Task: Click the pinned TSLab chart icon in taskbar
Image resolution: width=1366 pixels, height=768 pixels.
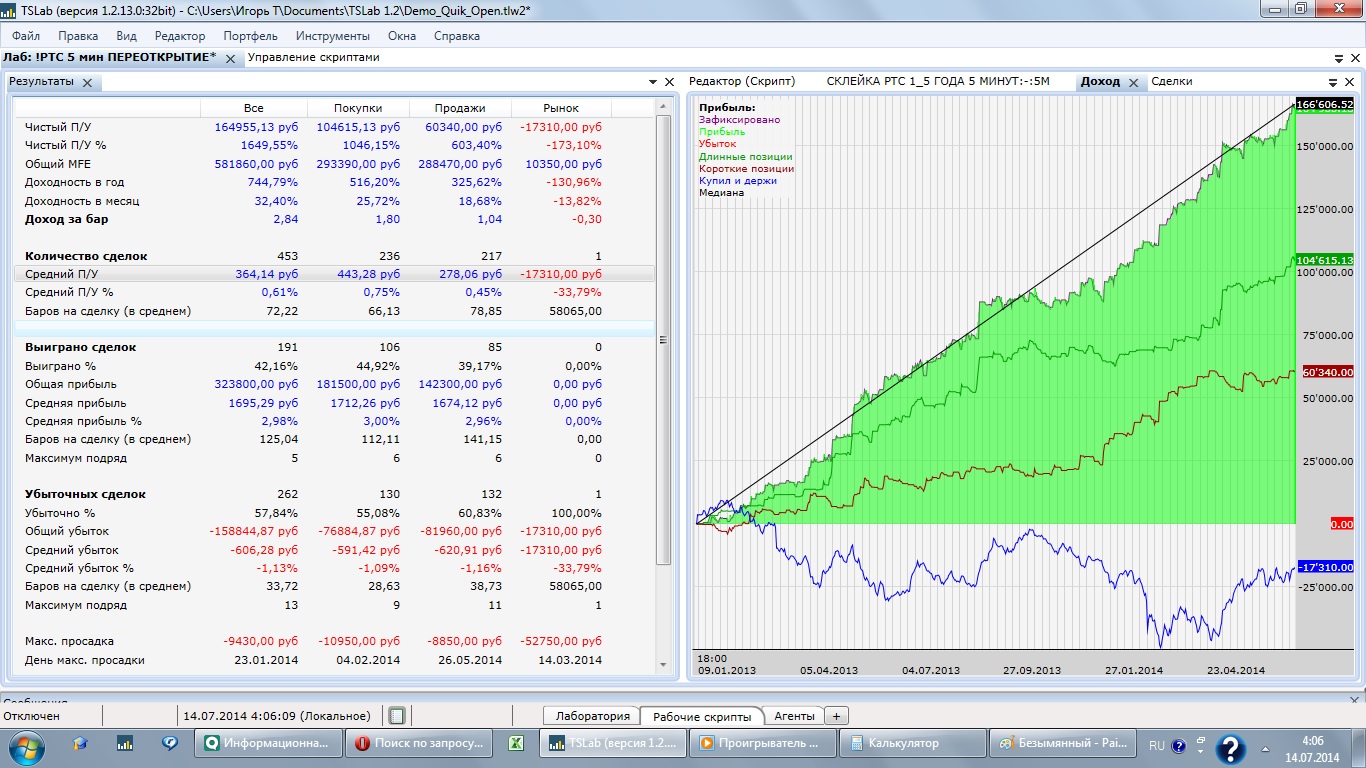Action: (x=125, y=744)
